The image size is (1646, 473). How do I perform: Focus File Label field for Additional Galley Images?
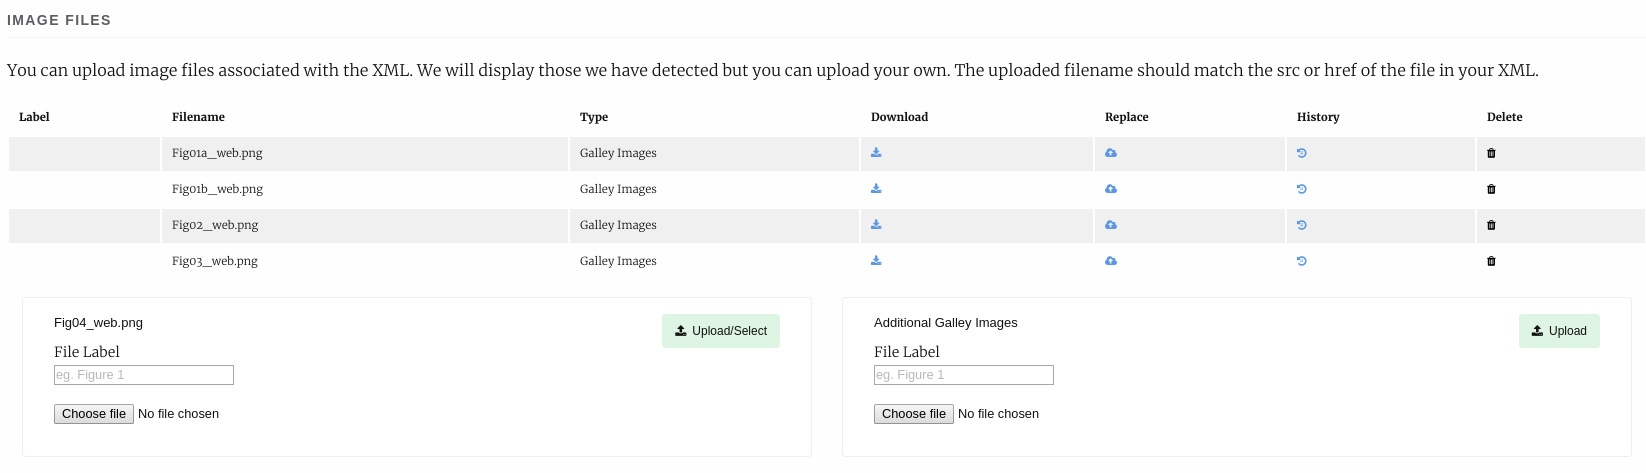click(x=964, y=375)
